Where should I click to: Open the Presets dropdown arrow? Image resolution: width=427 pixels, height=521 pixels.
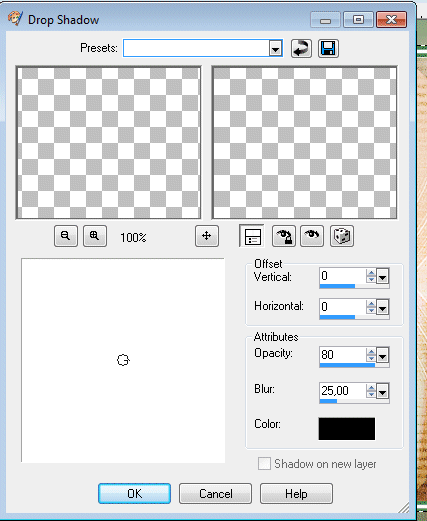[x=275, y=48]
